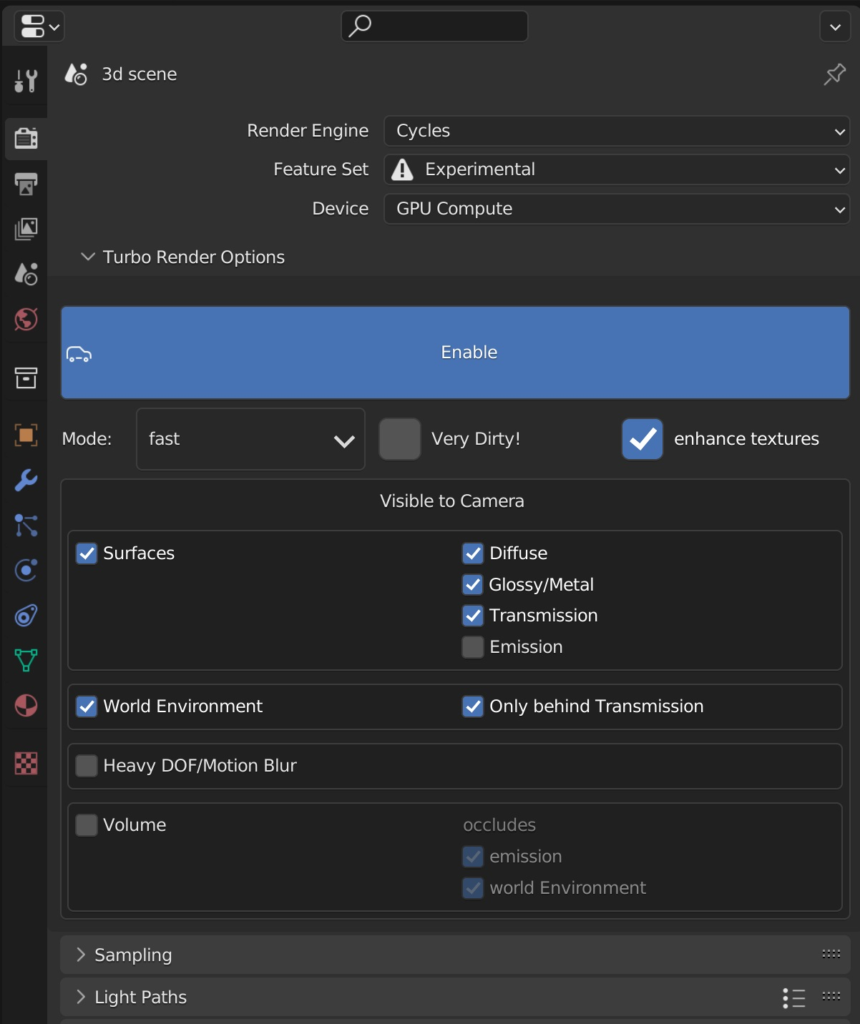The height and width of the screenshot is (1024, 860).
Task: Toggle the pin icon beside 3d scene
Action: 835,74
